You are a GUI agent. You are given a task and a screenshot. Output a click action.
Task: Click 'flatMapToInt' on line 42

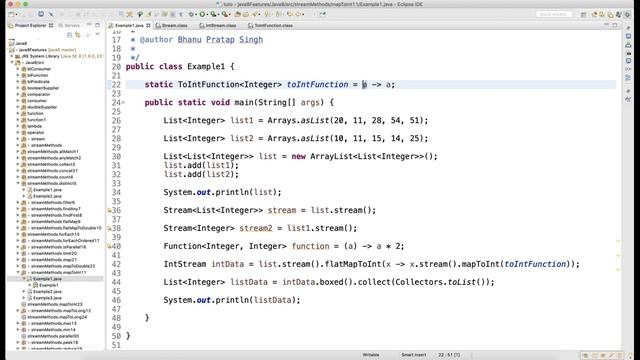(353, 264)
